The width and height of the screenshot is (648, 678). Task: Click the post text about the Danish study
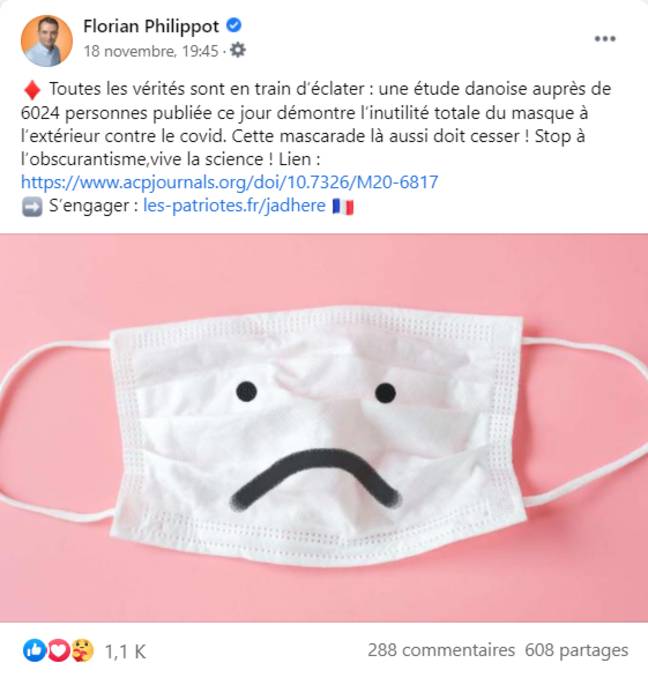coord(320,112)
